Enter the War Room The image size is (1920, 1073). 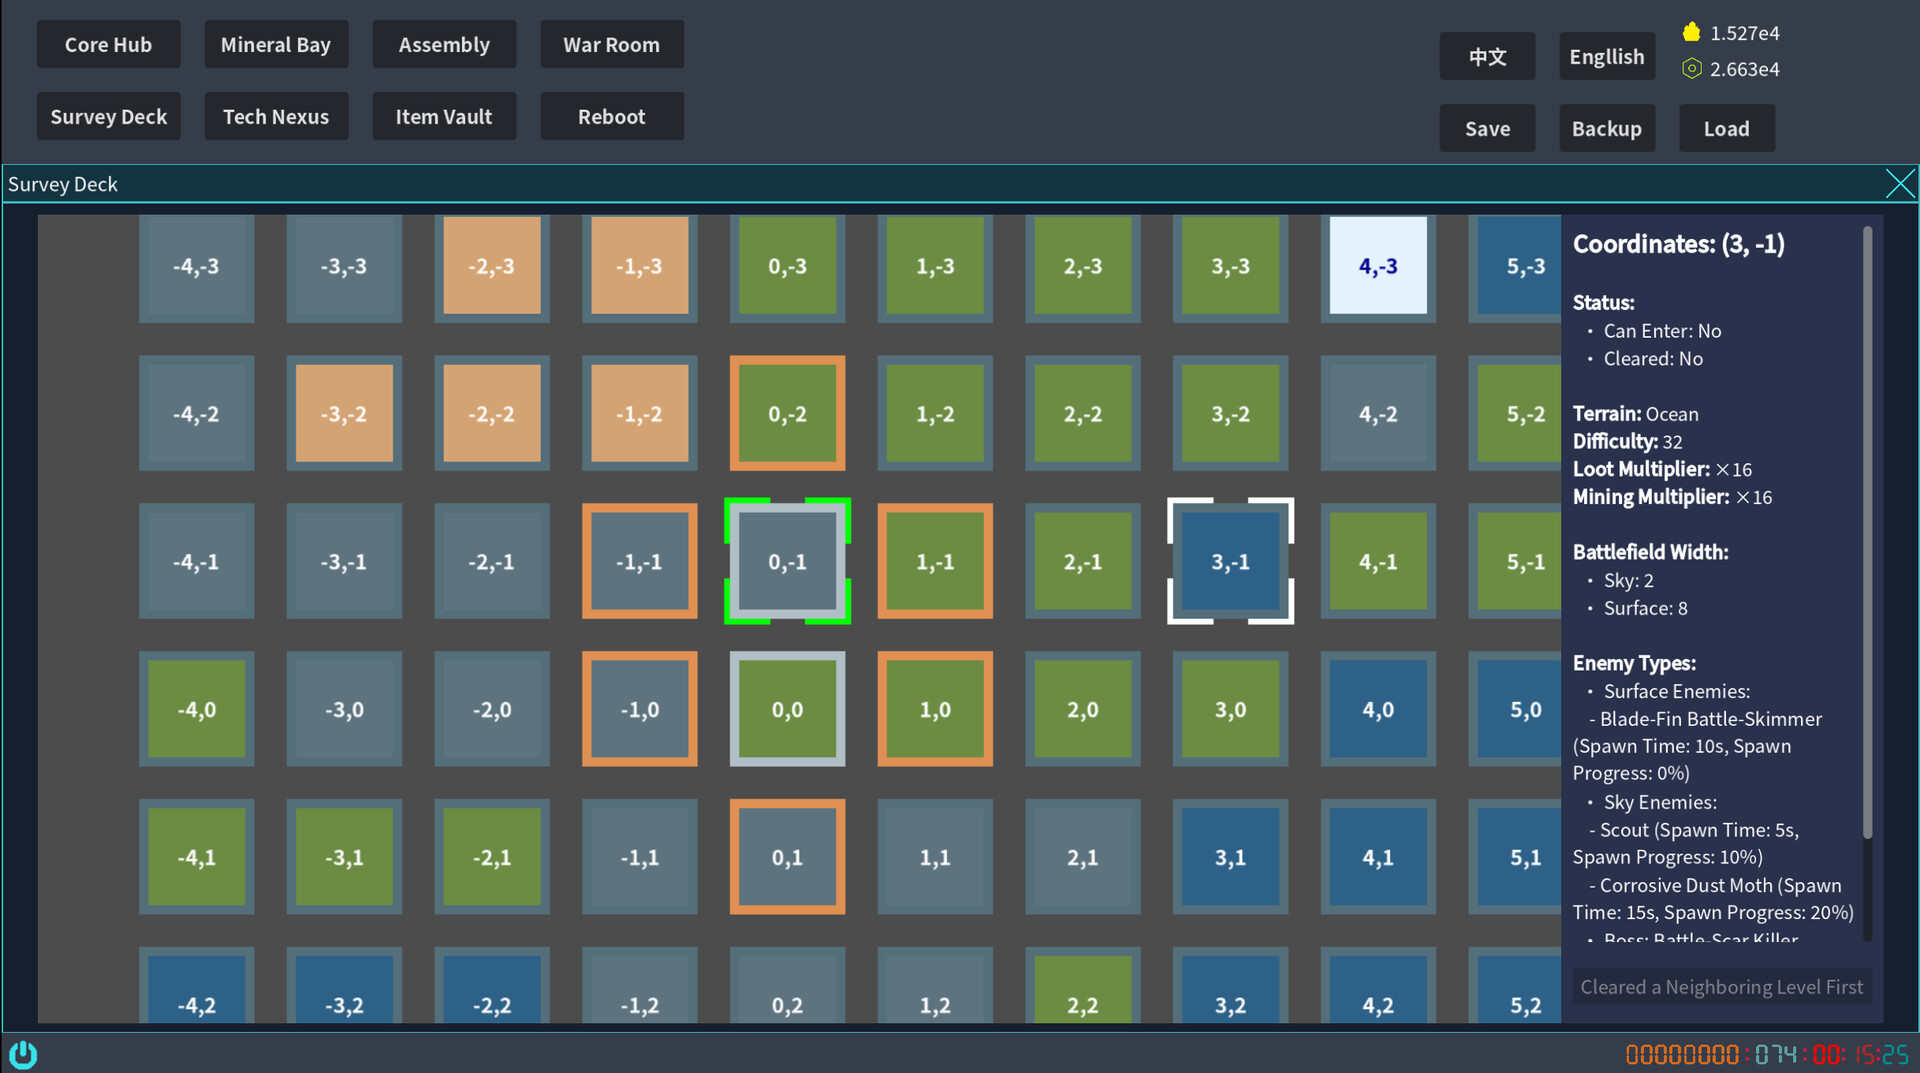(x=611, y=44)
